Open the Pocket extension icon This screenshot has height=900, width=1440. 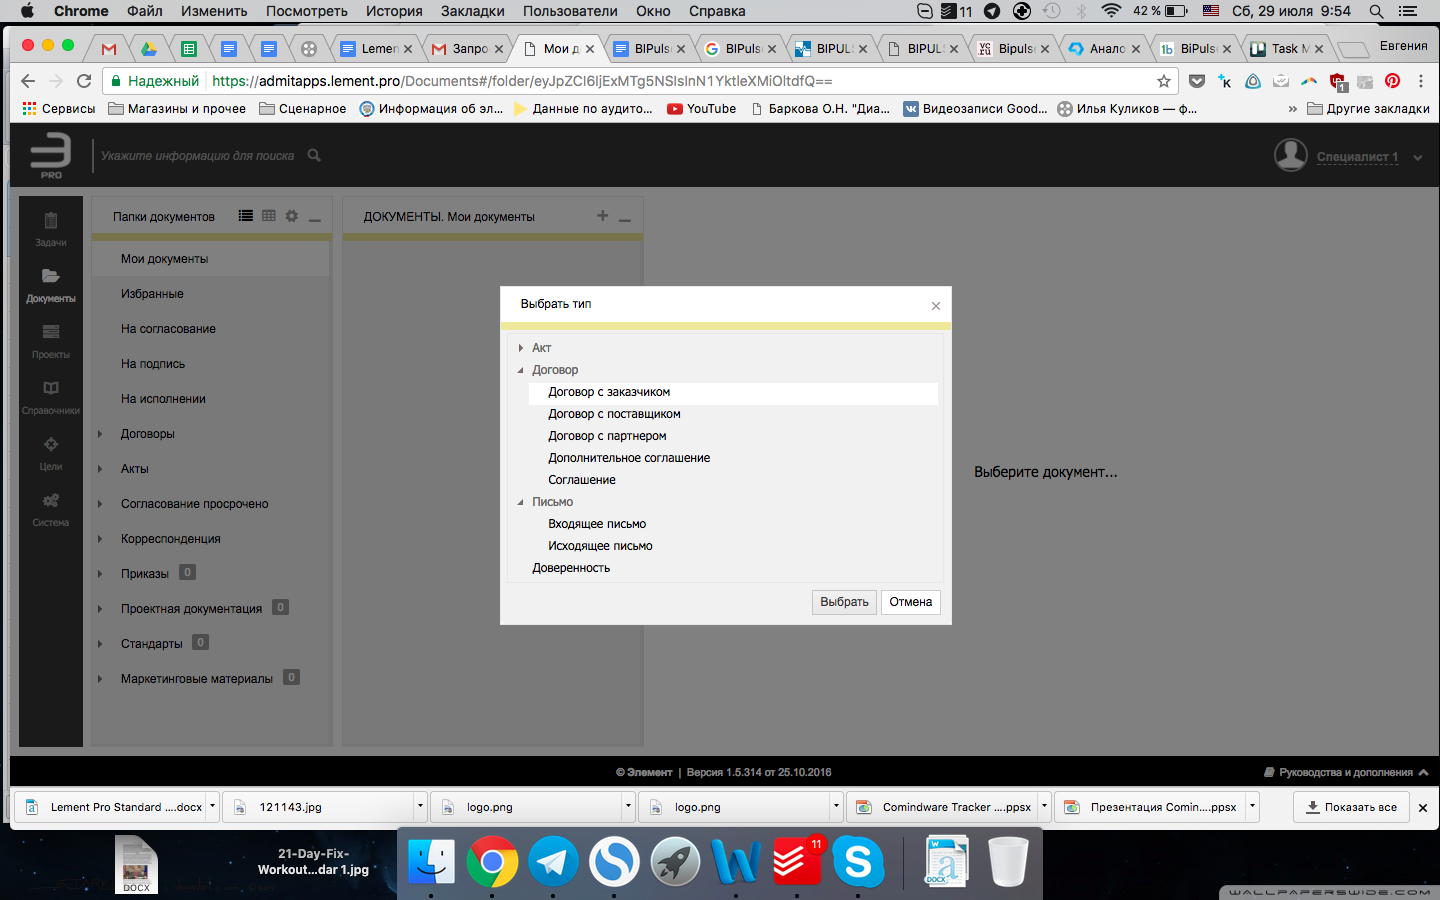[1197, 81]
